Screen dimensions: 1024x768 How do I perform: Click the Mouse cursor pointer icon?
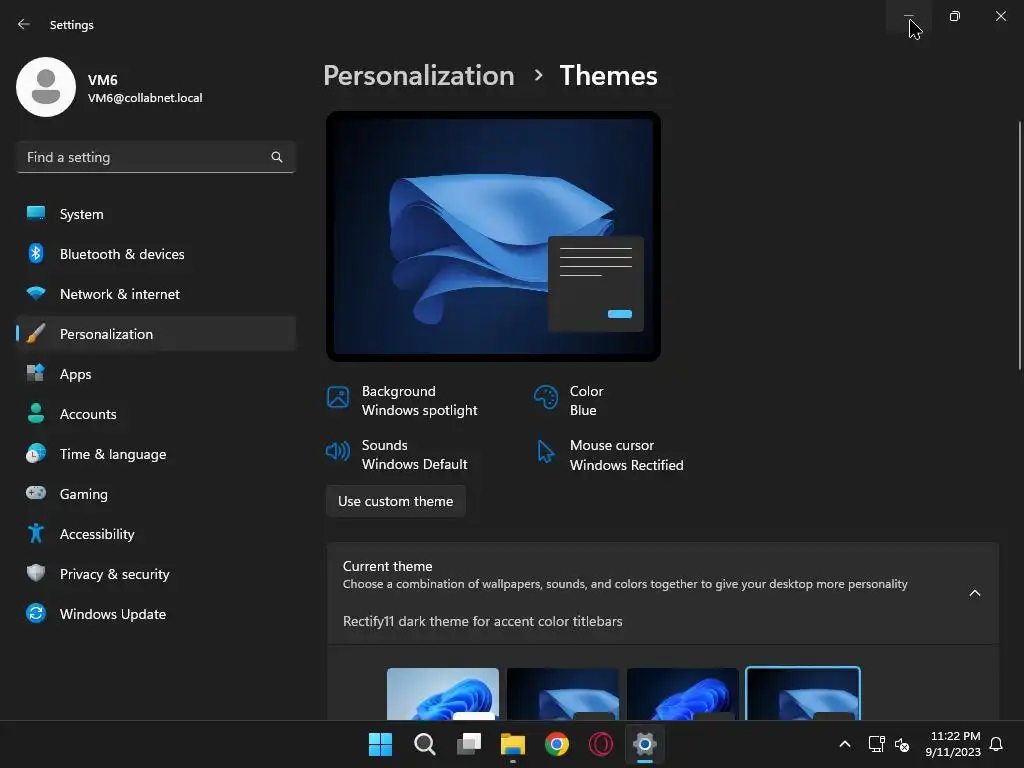pos(545,451)
